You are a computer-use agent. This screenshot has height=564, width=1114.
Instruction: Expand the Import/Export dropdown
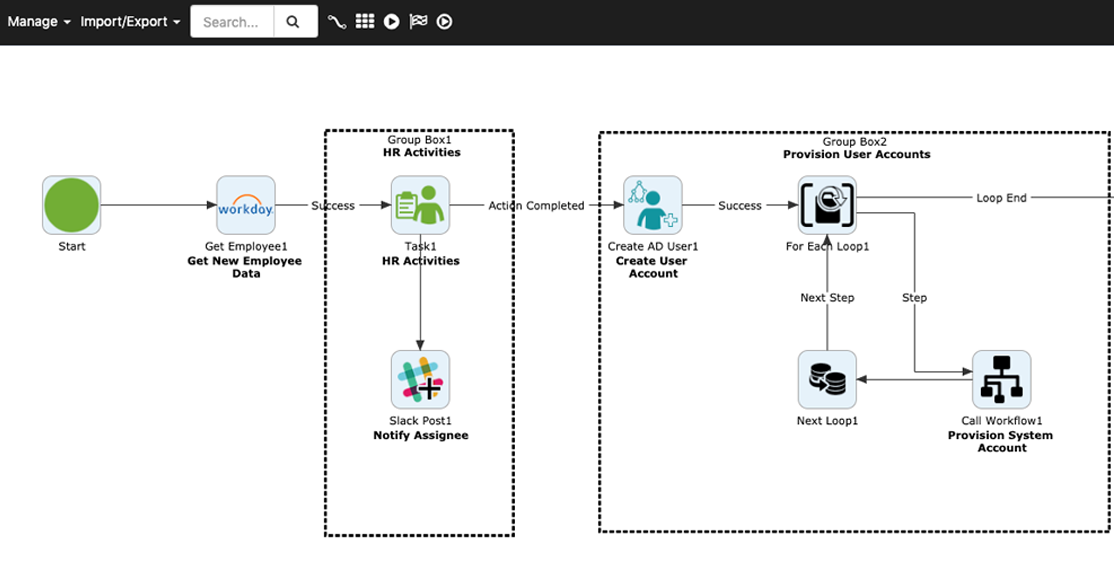tap(130, 21)
